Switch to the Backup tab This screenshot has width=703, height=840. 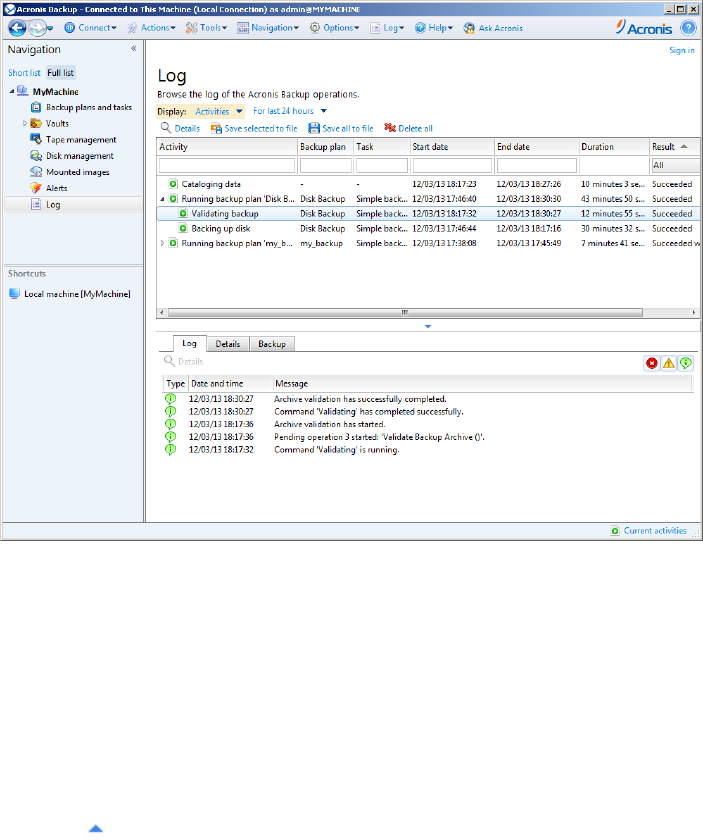coord(272,344)
